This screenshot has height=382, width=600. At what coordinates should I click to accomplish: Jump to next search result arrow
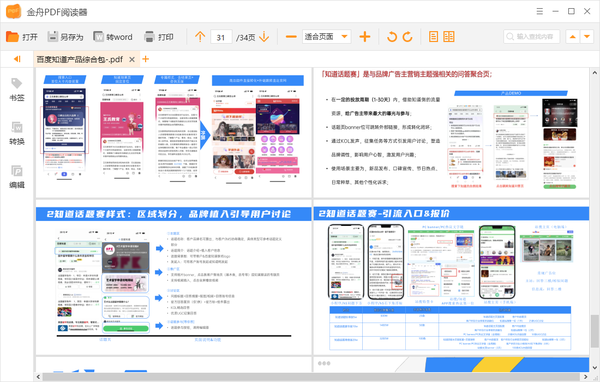click(587, 37)
